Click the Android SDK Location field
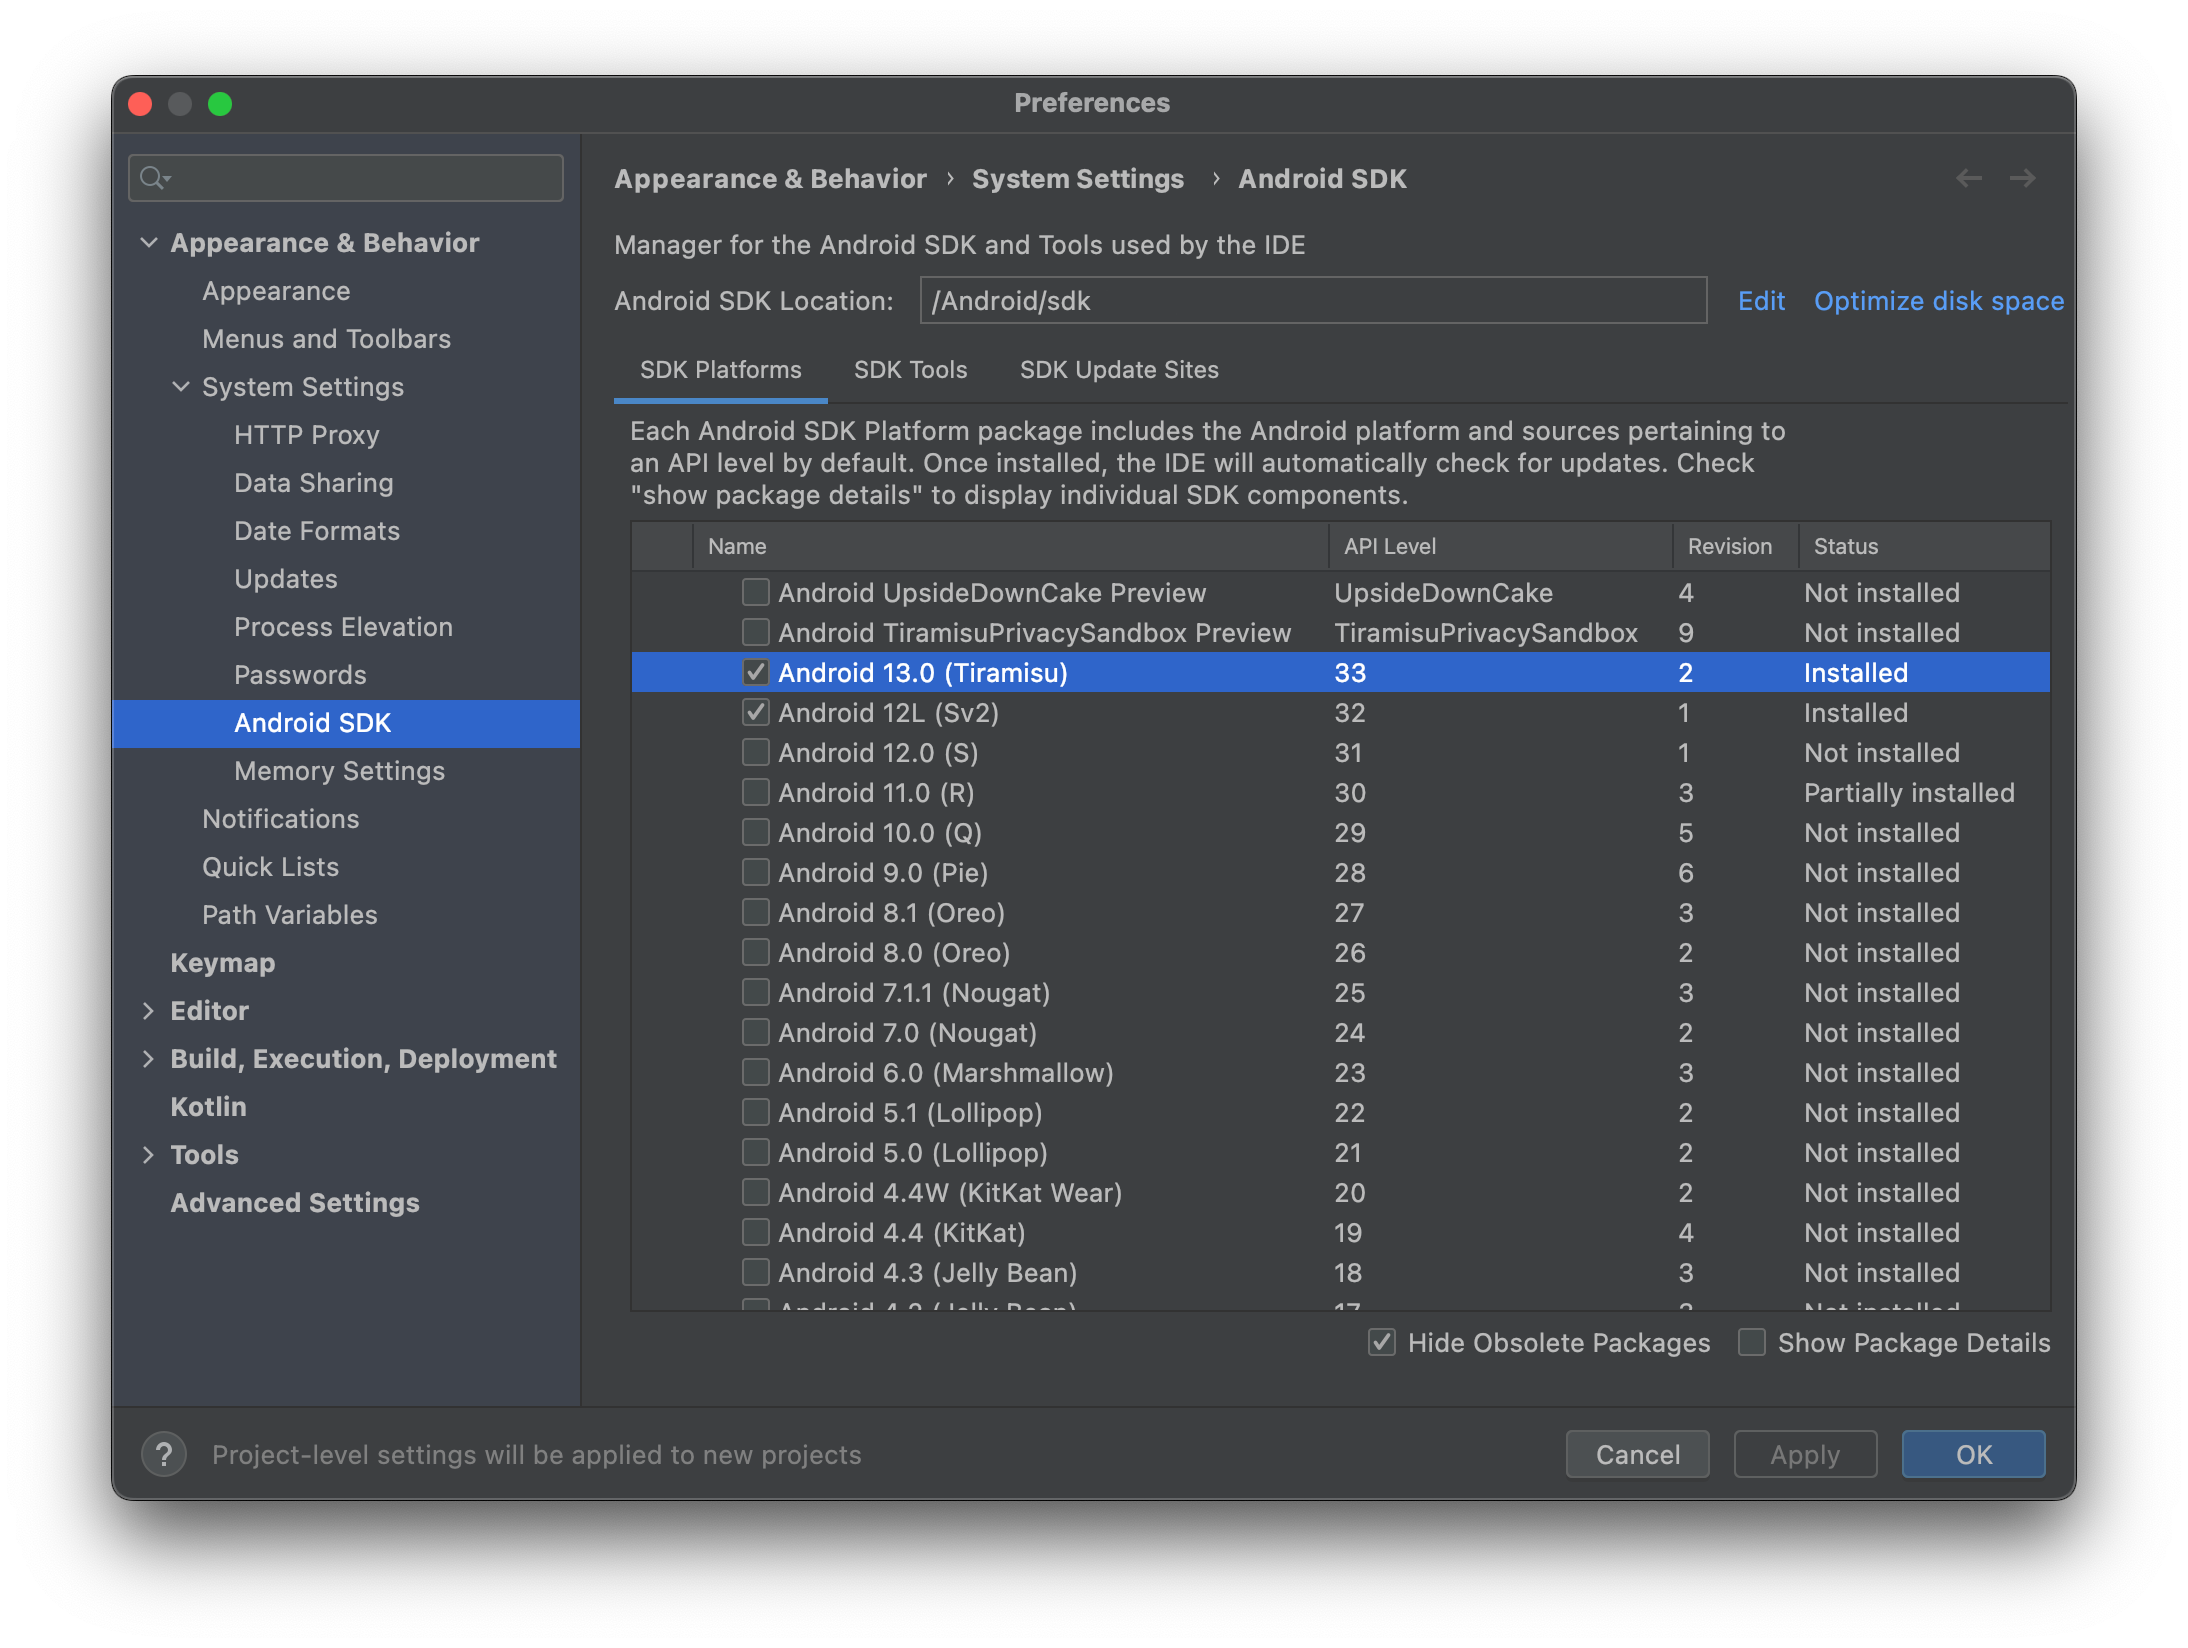 [x=1312, y=300]
